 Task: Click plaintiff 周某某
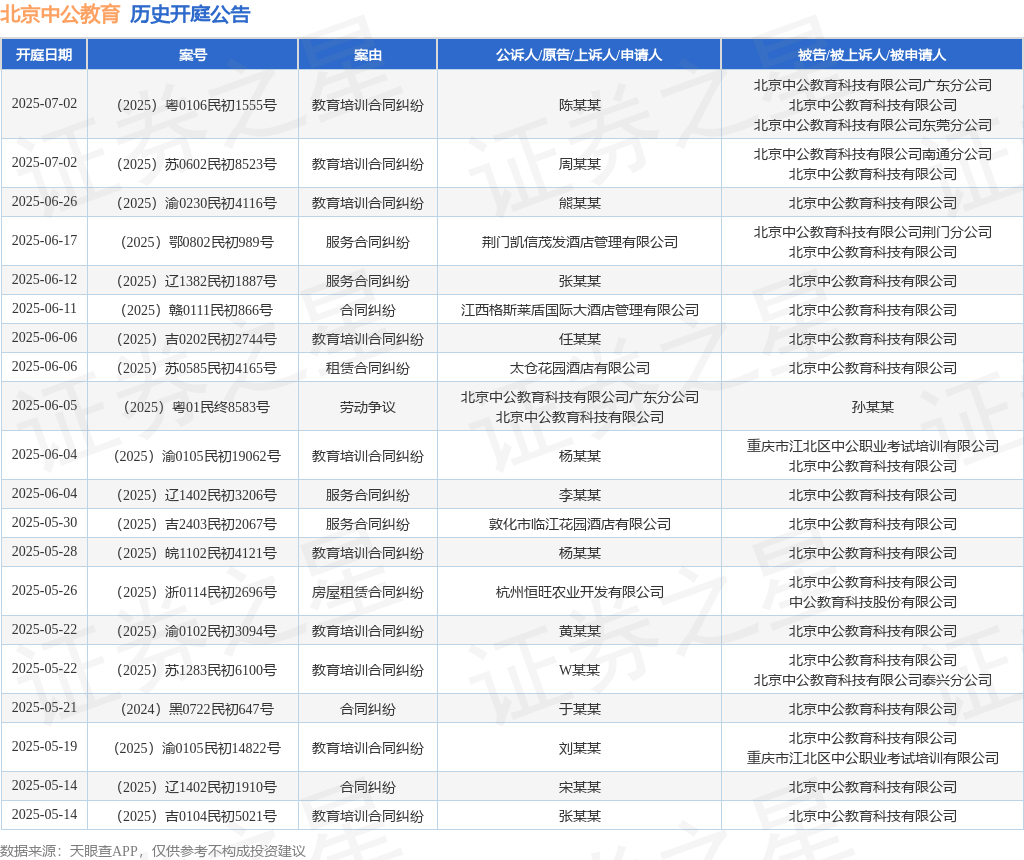coord(579,164)
